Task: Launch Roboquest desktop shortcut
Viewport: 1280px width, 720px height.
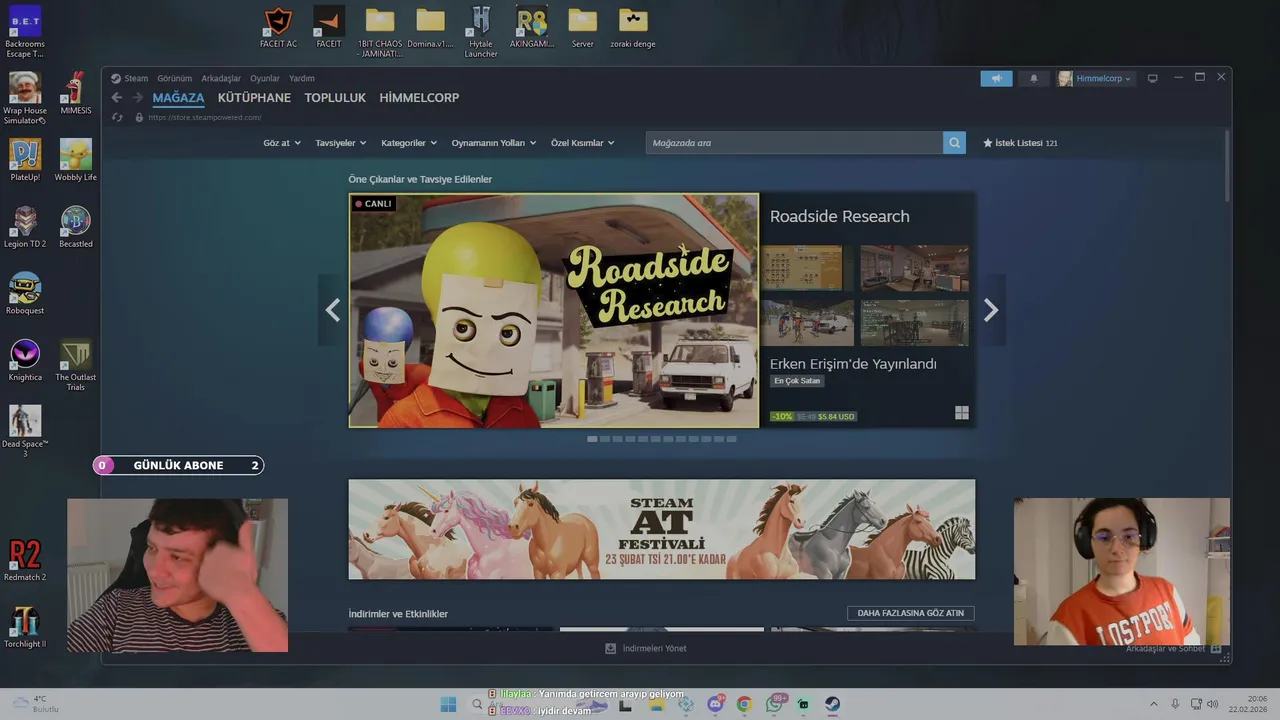Action: click(x=25, y=294)
